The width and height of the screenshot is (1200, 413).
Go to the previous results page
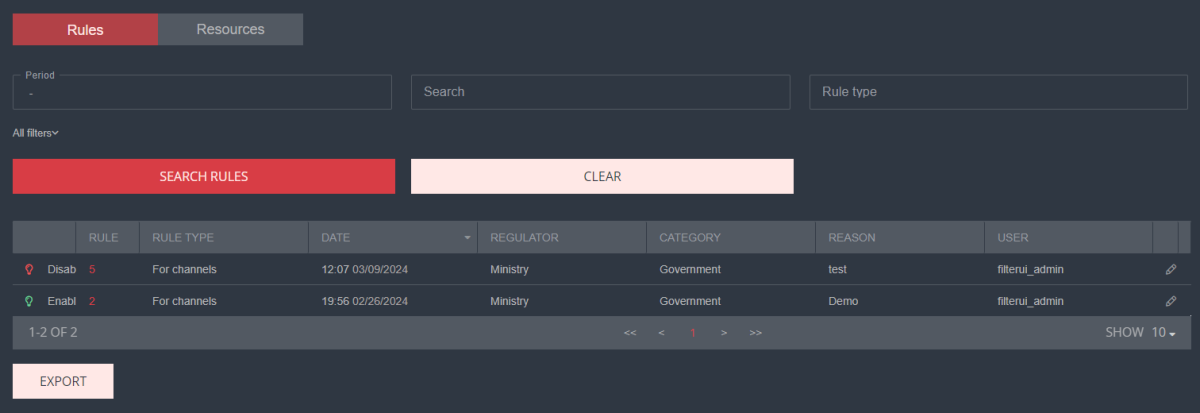click(661, 333)
